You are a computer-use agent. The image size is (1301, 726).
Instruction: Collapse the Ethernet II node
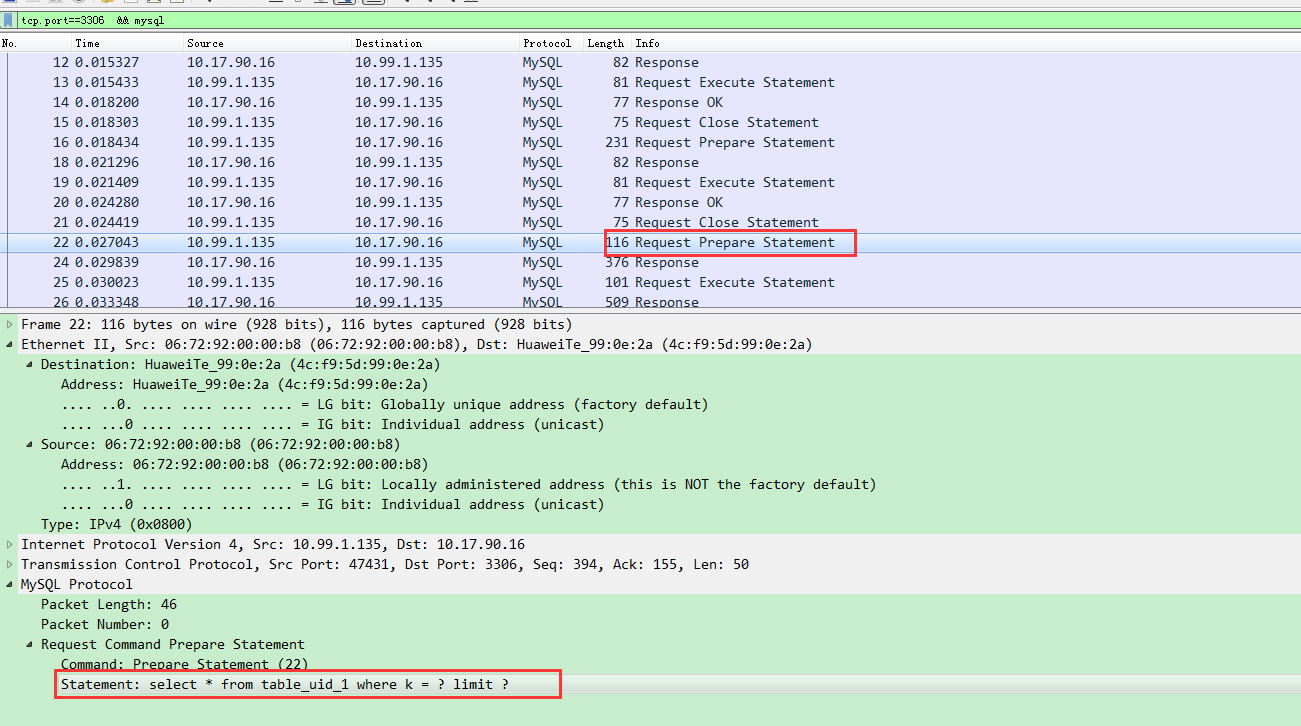click(11, 344)
